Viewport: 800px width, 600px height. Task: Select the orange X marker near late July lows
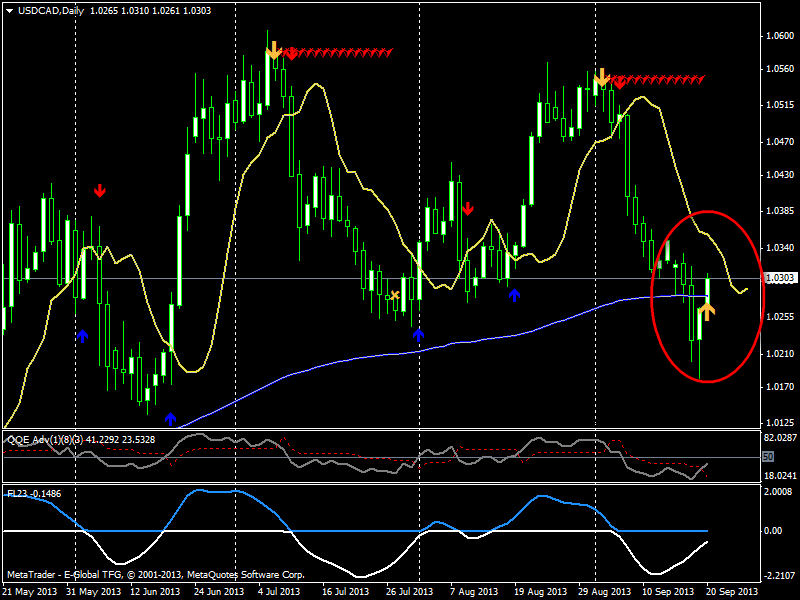[x=395, y=295]
